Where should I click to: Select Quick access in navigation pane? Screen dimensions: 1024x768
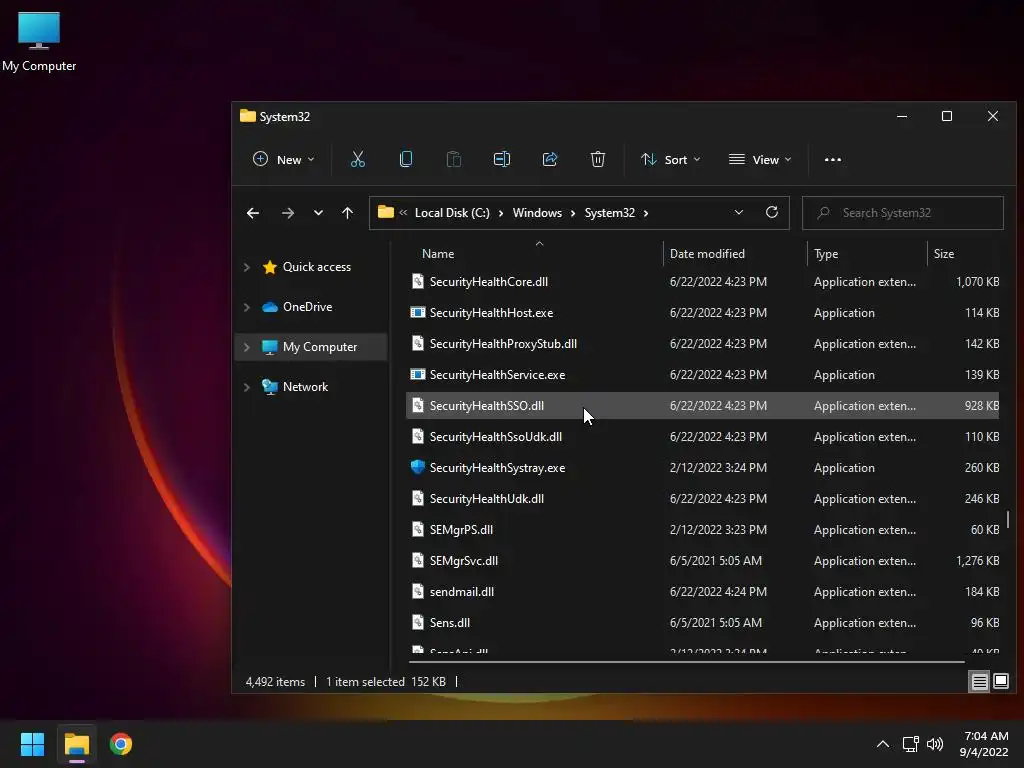pos(317,267)
